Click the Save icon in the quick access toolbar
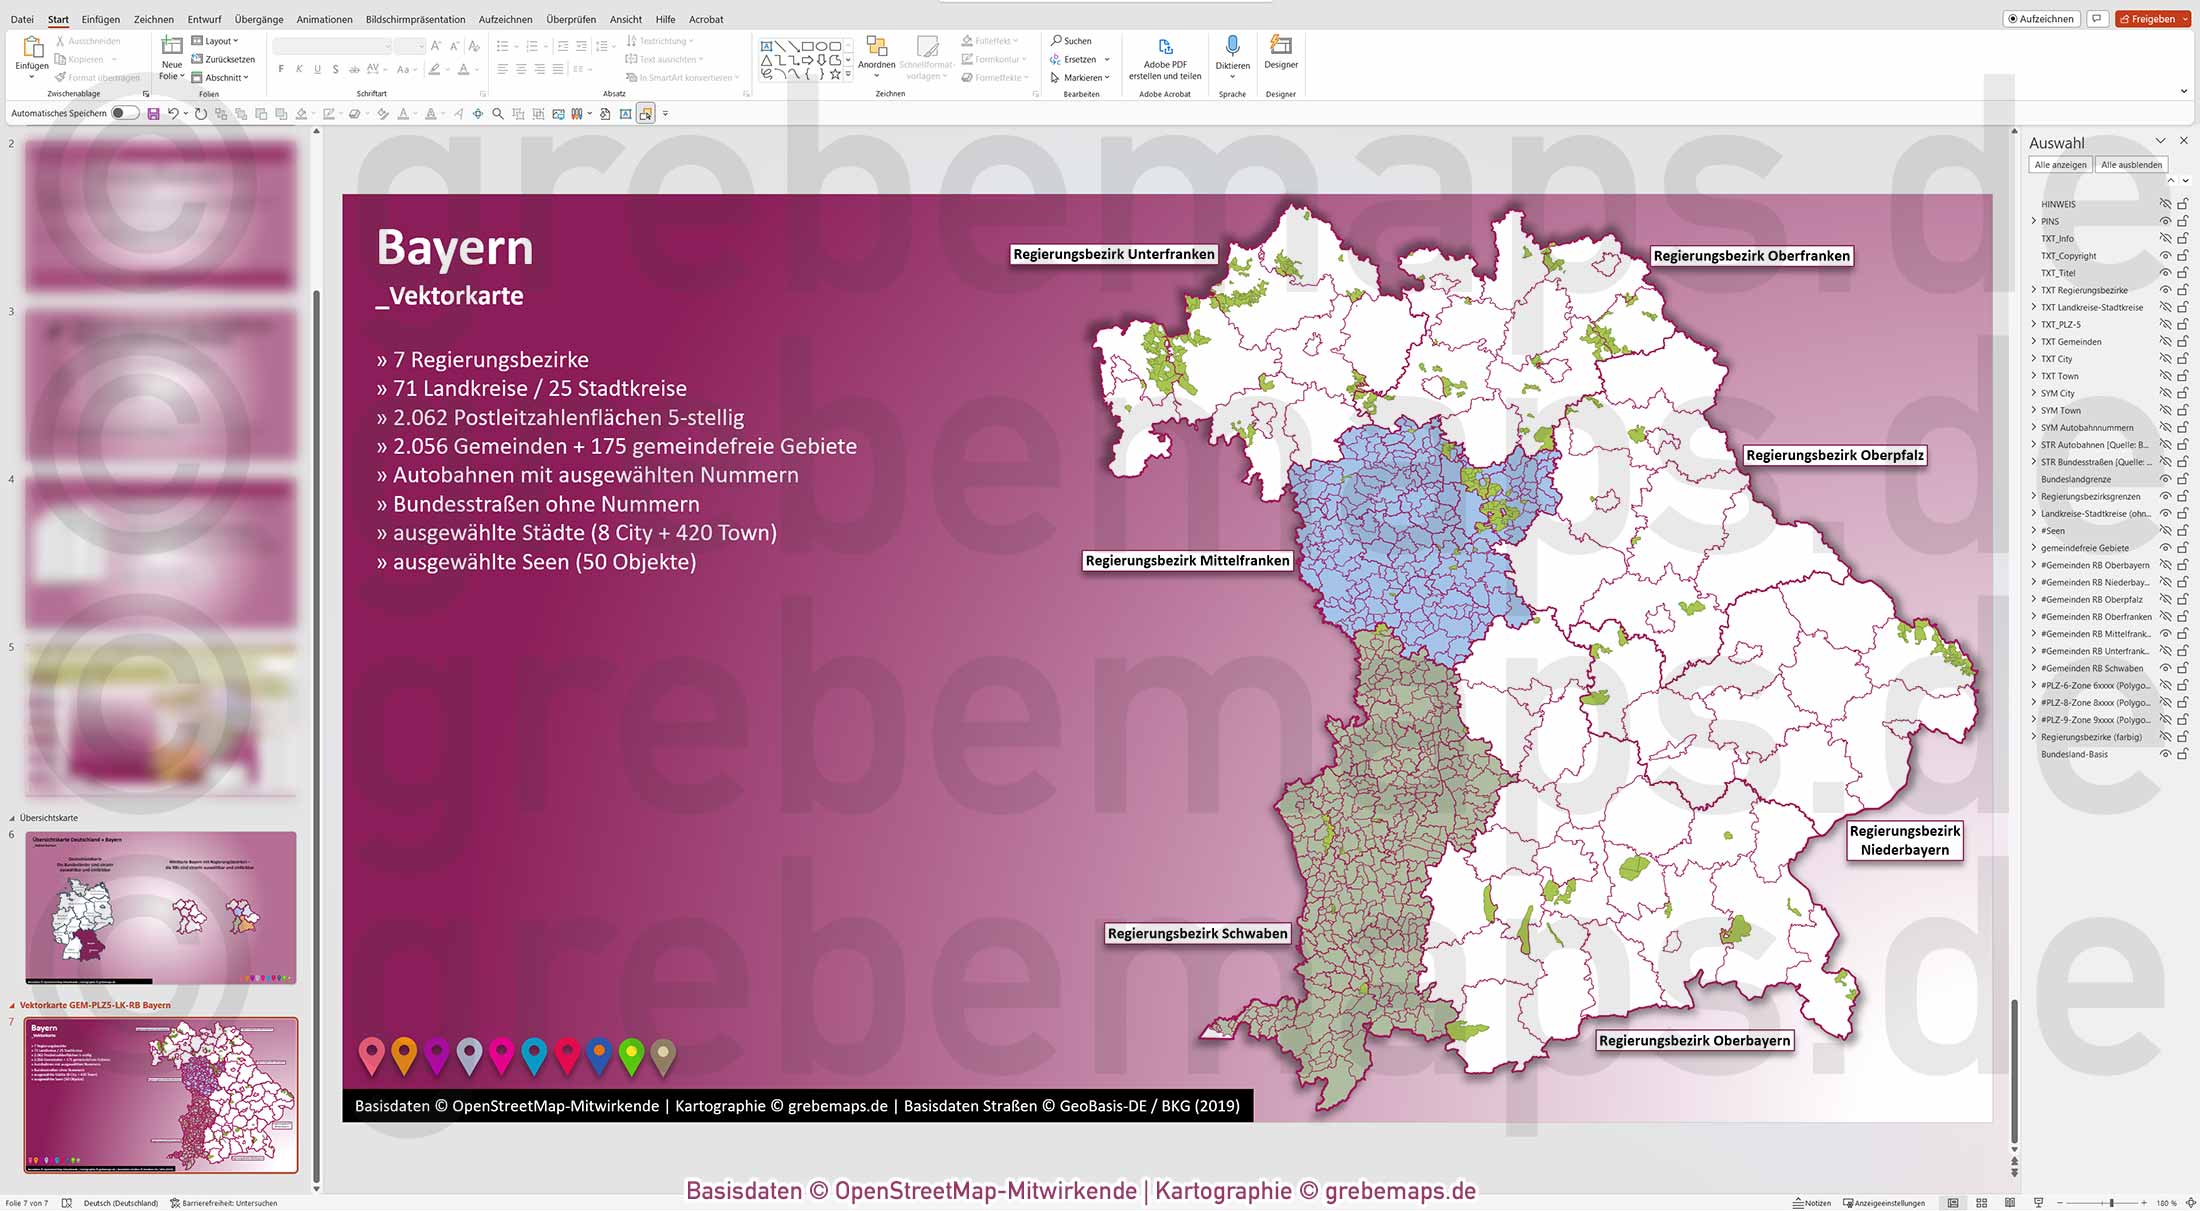 coord(152,113)
